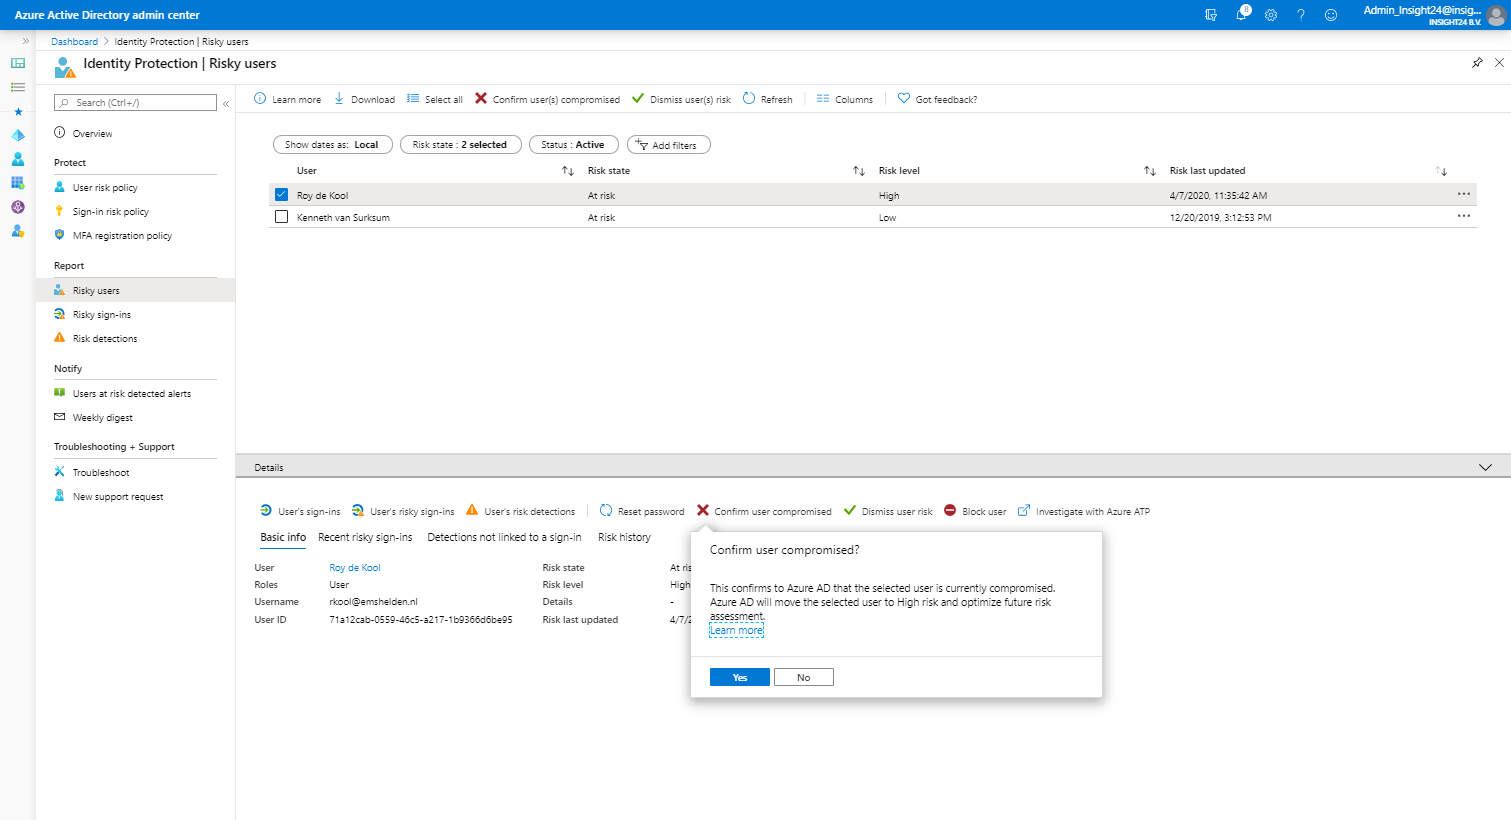Switch to Detections not linked to a sign-in tab
1511x820 pixels.
tap(504, 537)
